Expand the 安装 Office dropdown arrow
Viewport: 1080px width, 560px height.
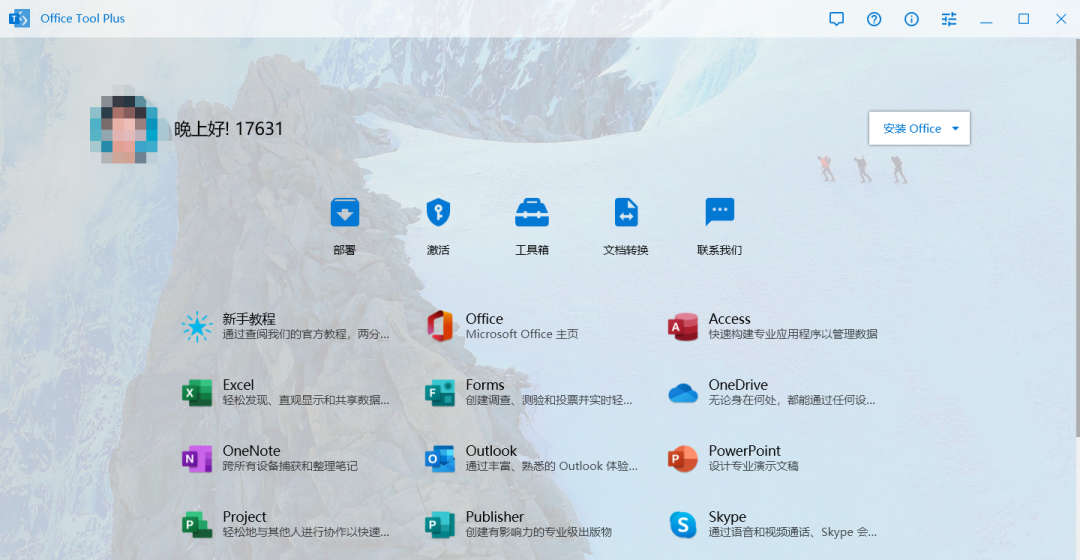point(955,128)
